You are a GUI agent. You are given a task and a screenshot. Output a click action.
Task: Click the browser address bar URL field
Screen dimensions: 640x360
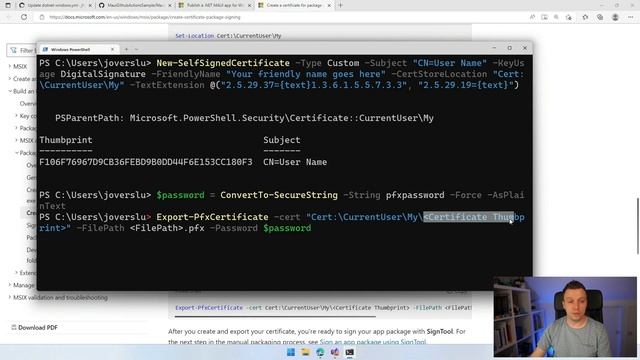pos(282,17)
